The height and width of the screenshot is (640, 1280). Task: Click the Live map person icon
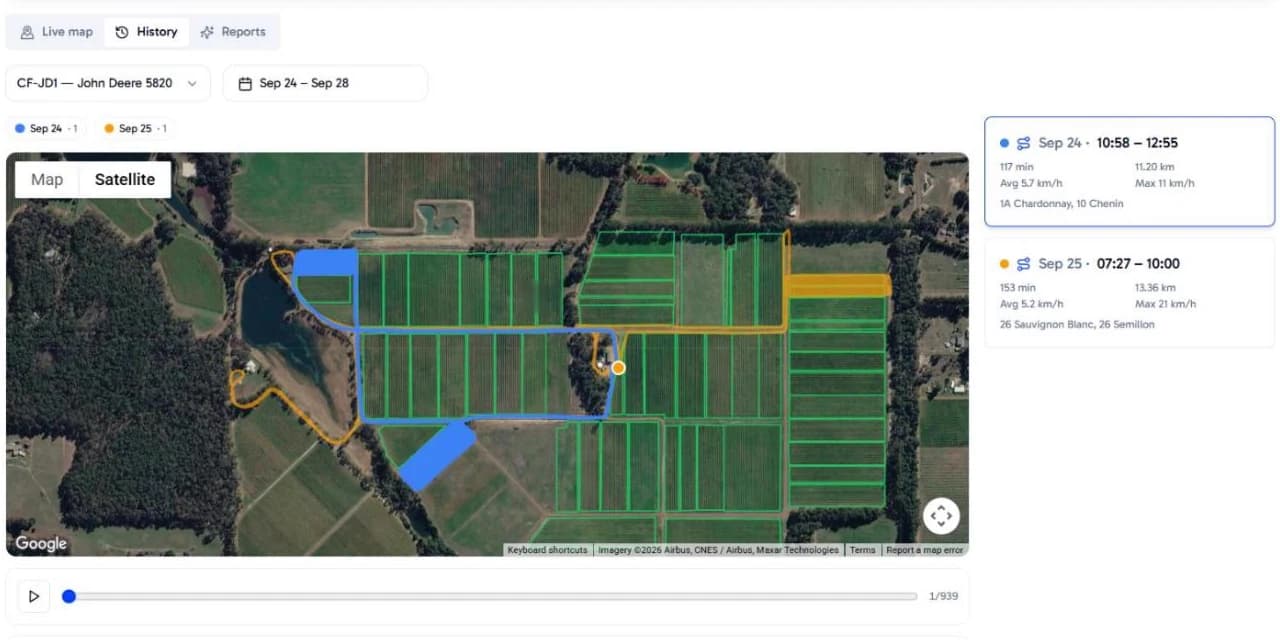27,32
